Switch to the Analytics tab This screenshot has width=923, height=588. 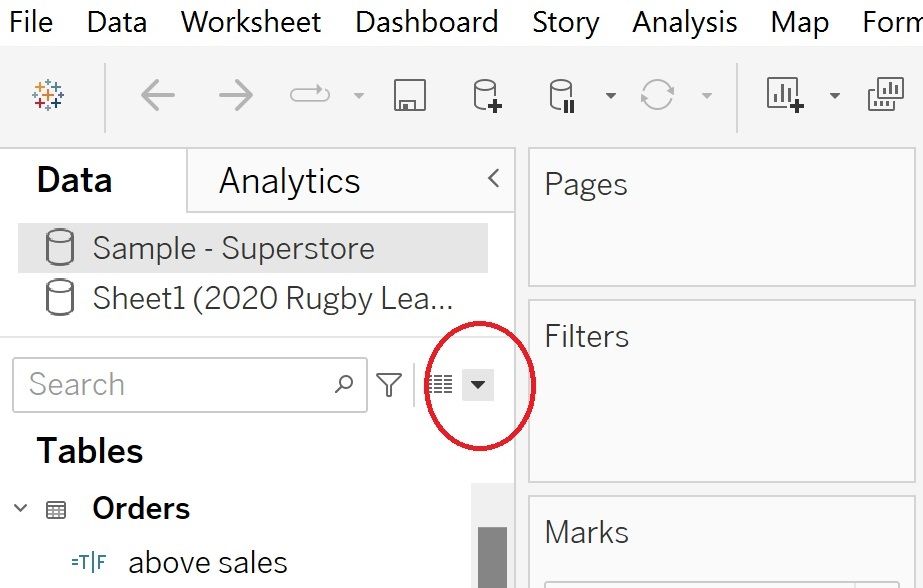[290, 181]
